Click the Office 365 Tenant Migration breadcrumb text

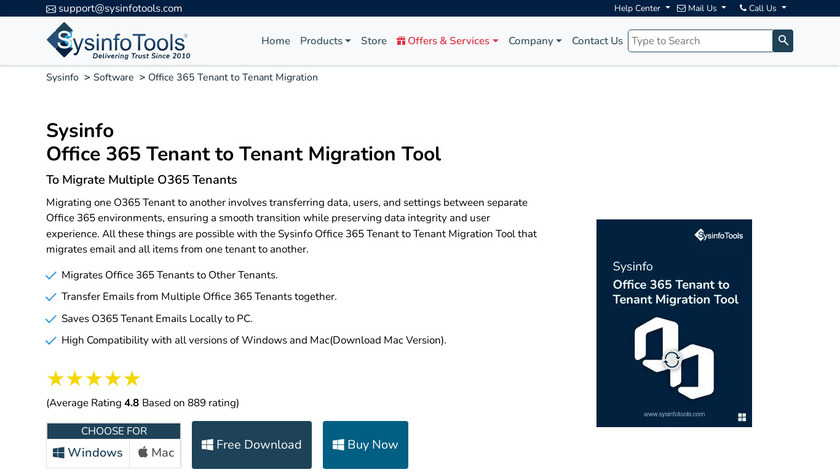coord(233,77)
